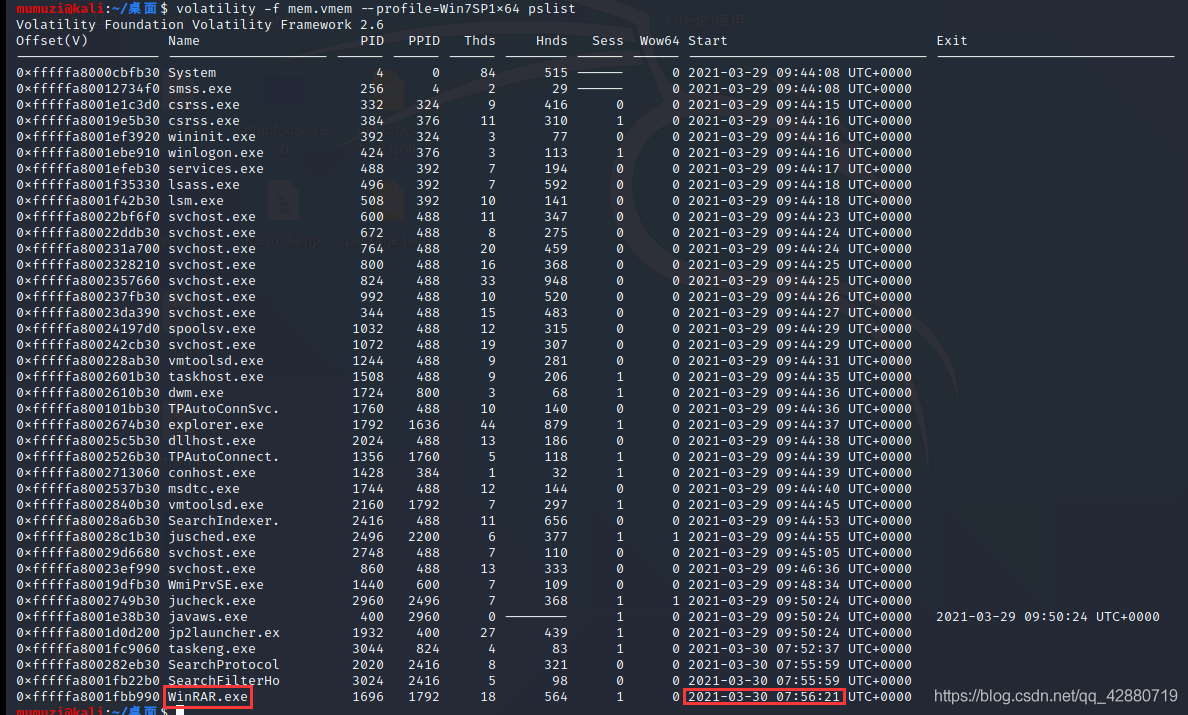
Task: Click the Exit column header
Action: [x=952, y=40]
